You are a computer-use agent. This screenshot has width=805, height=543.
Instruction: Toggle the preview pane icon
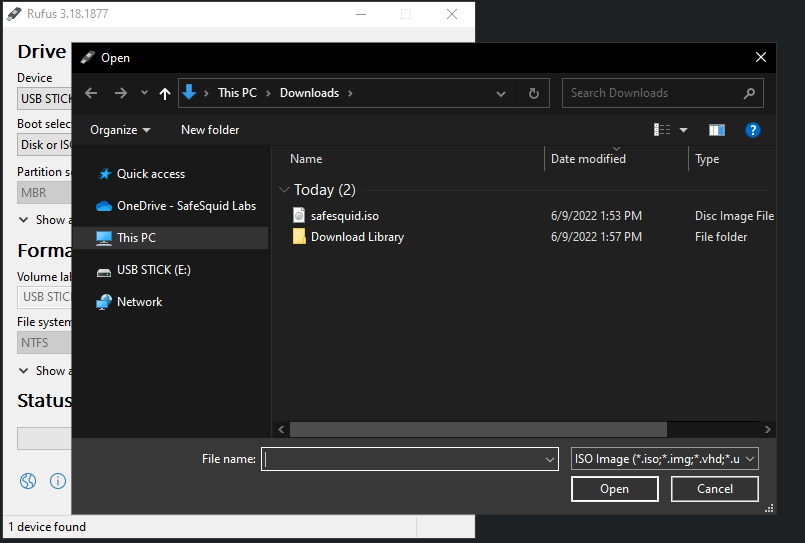(x=717, y=130)
